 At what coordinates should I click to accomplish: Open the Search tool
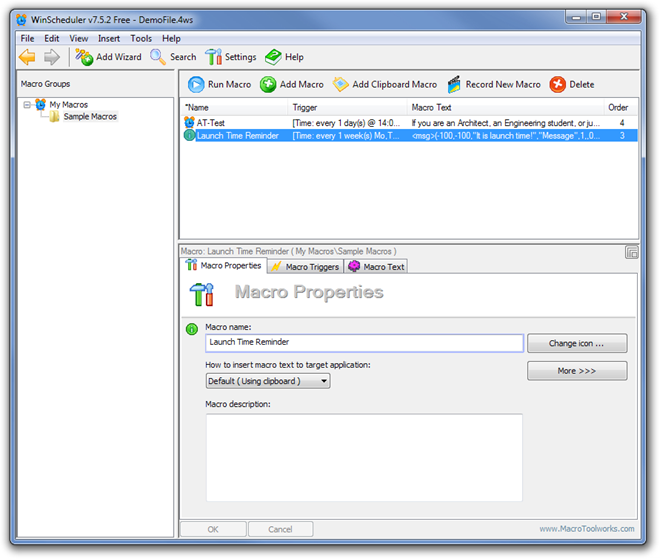tap(173, 57)
